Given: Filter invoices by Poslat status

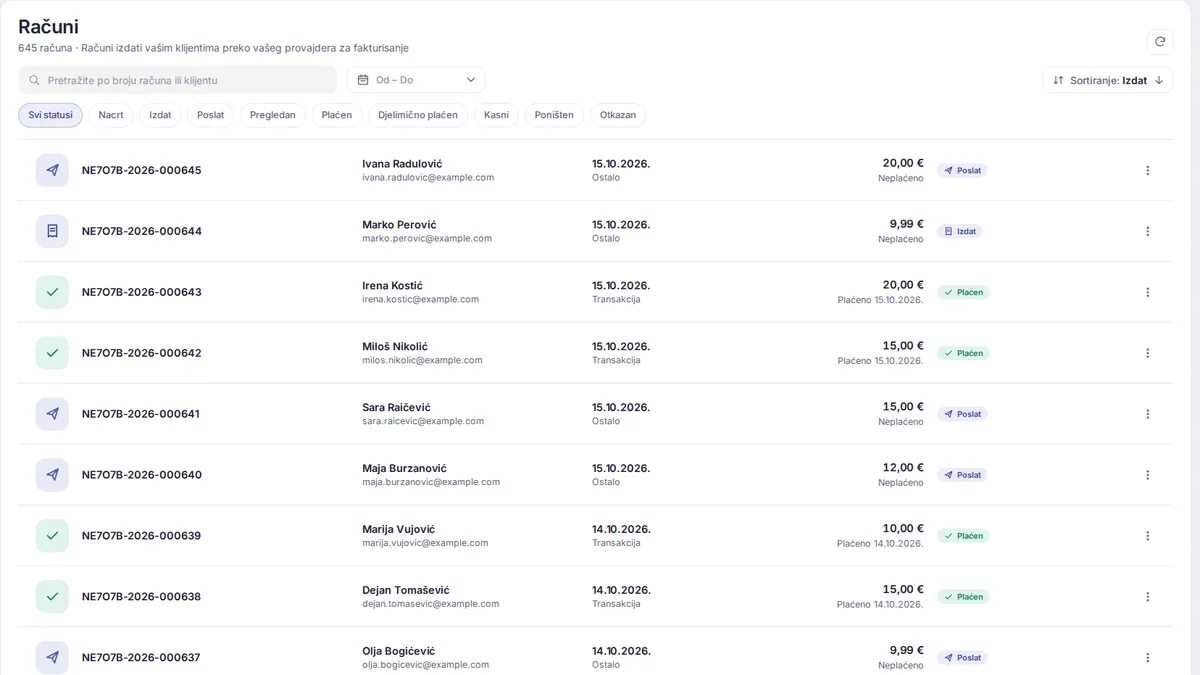Looking at the screenshot, I should point(210,115).
